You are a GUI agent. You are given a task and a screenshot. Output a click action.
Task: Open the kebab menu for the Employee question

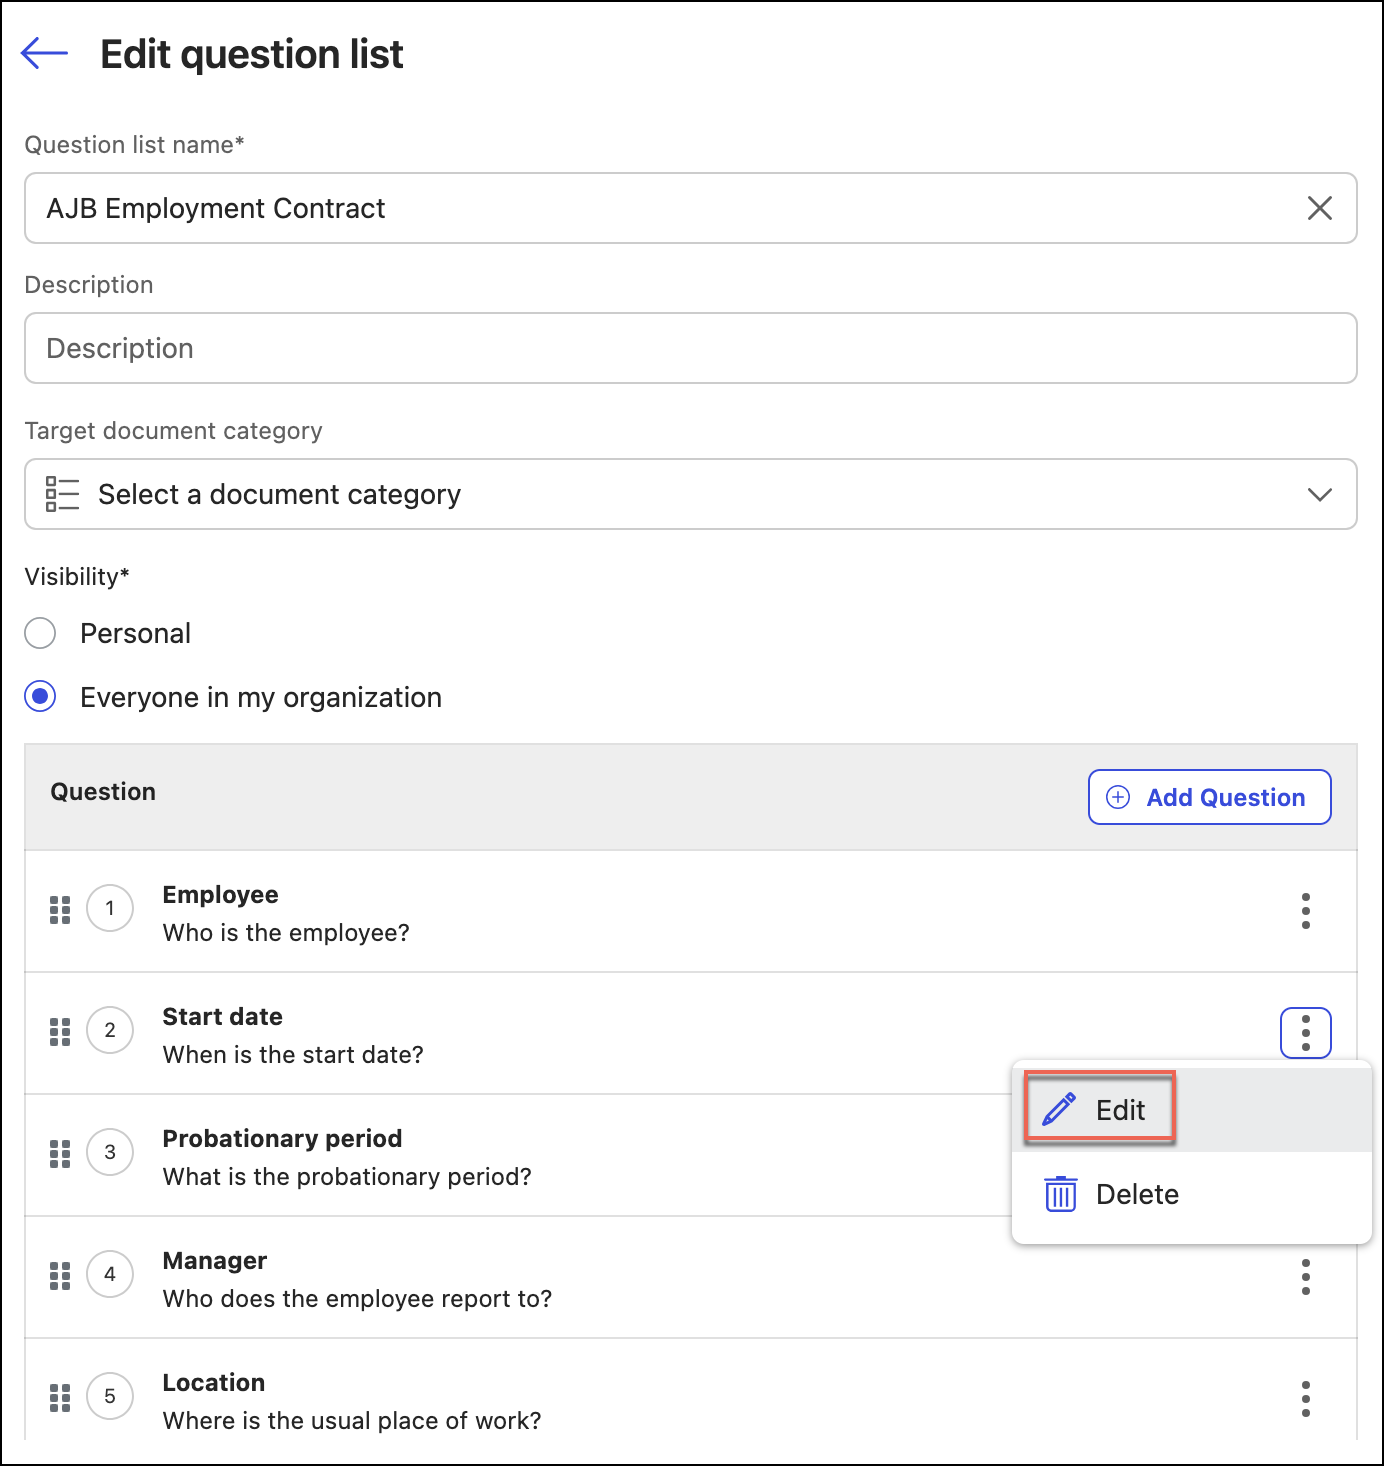(1305, 911)
